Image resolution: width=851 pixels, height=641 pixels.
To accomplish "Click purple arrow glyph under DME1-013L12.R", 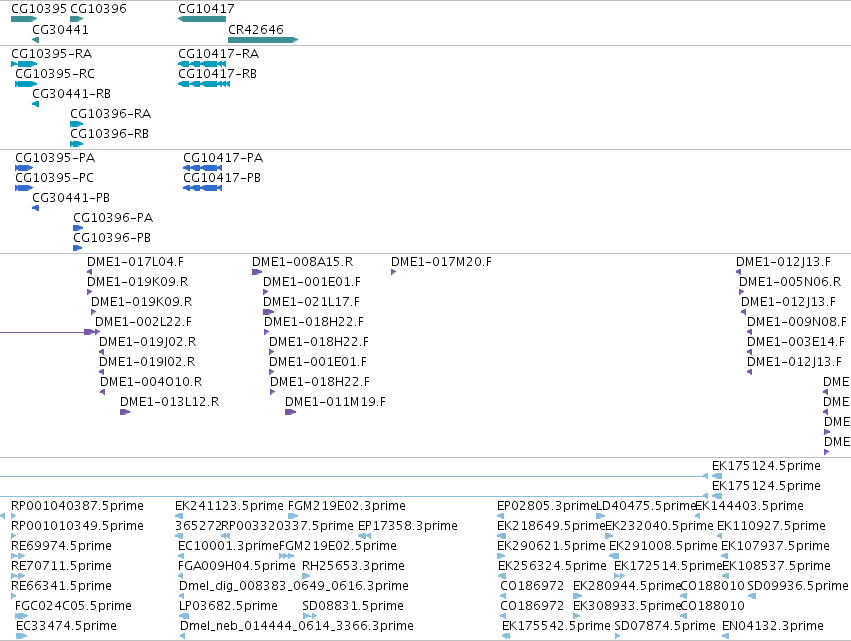I will coord(125,412).
